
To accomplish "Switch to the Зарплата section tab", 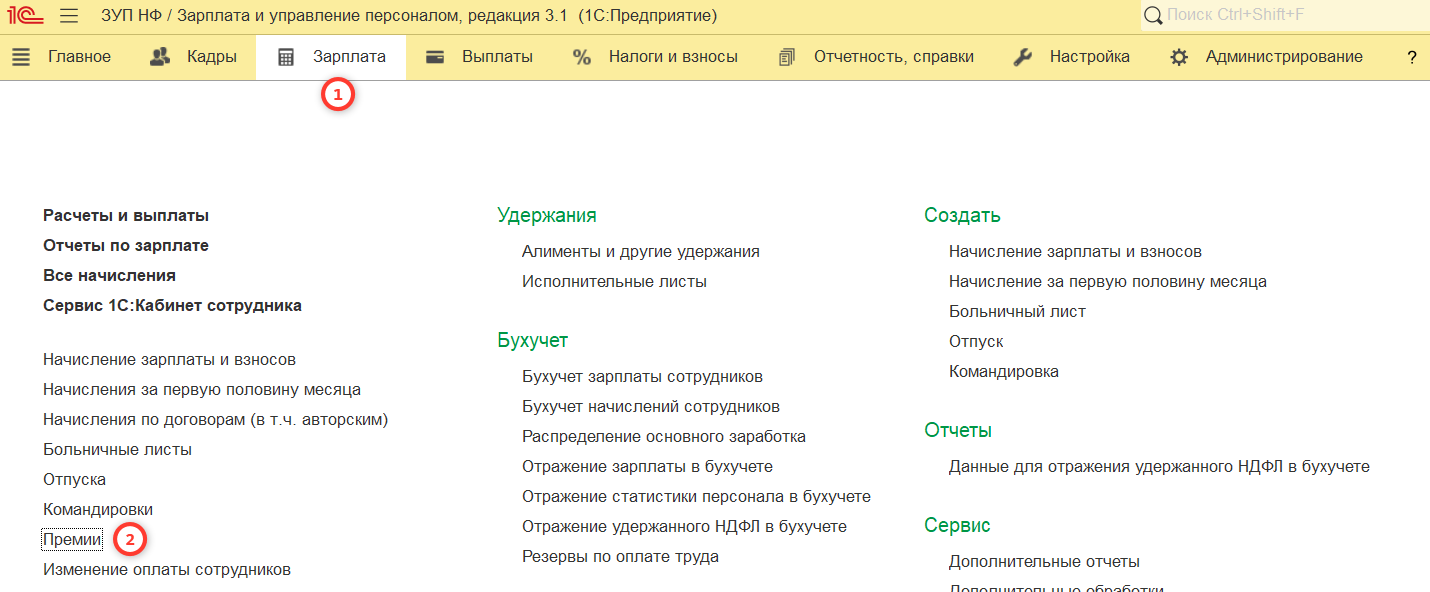I will (331, 57).
